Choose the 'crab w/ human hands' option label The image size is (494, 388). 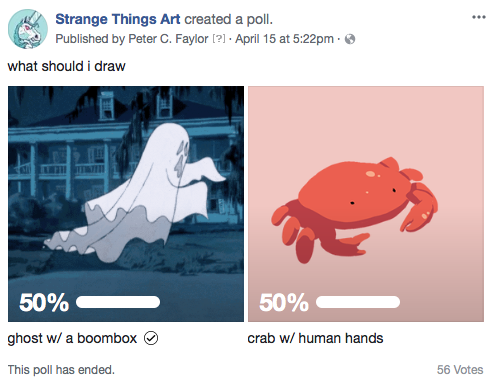[x=315, y=338]
